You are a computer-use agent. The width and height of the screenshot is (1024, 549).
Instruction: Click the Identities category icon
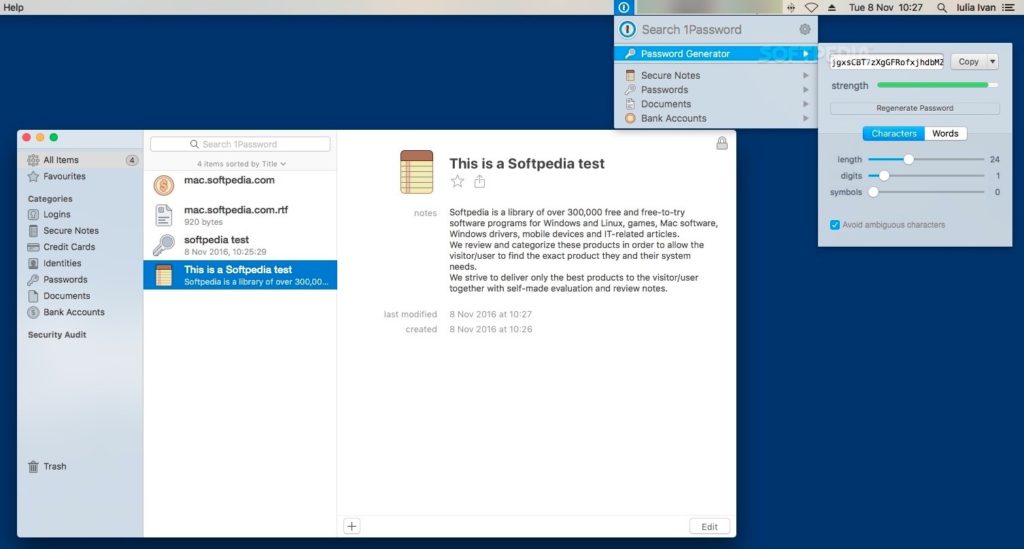[33, 263]
